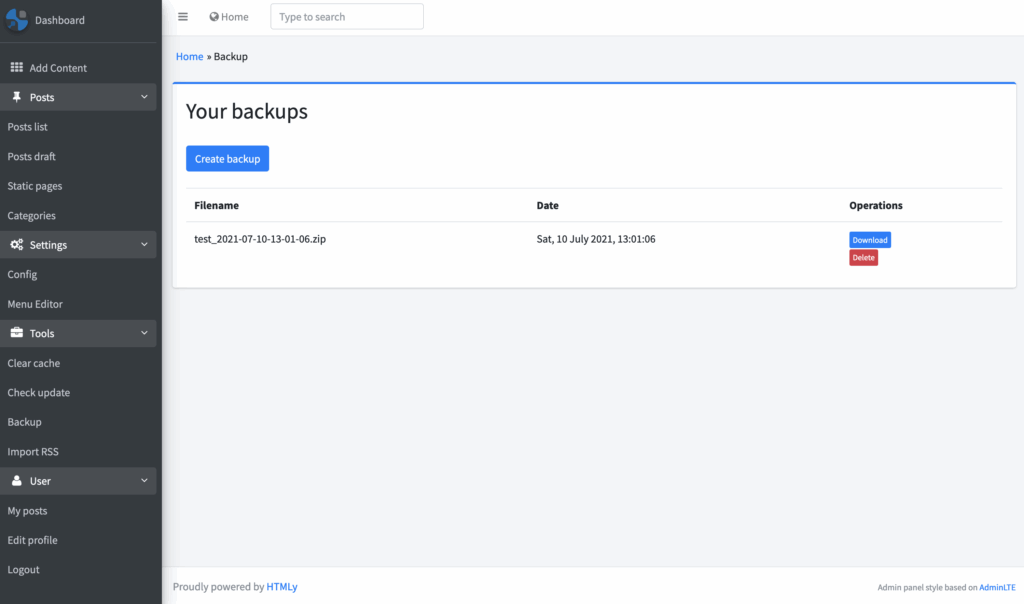This screenshot has width=1024, height=604.
Task: Click the Operations column header
Action: [876, 205]
